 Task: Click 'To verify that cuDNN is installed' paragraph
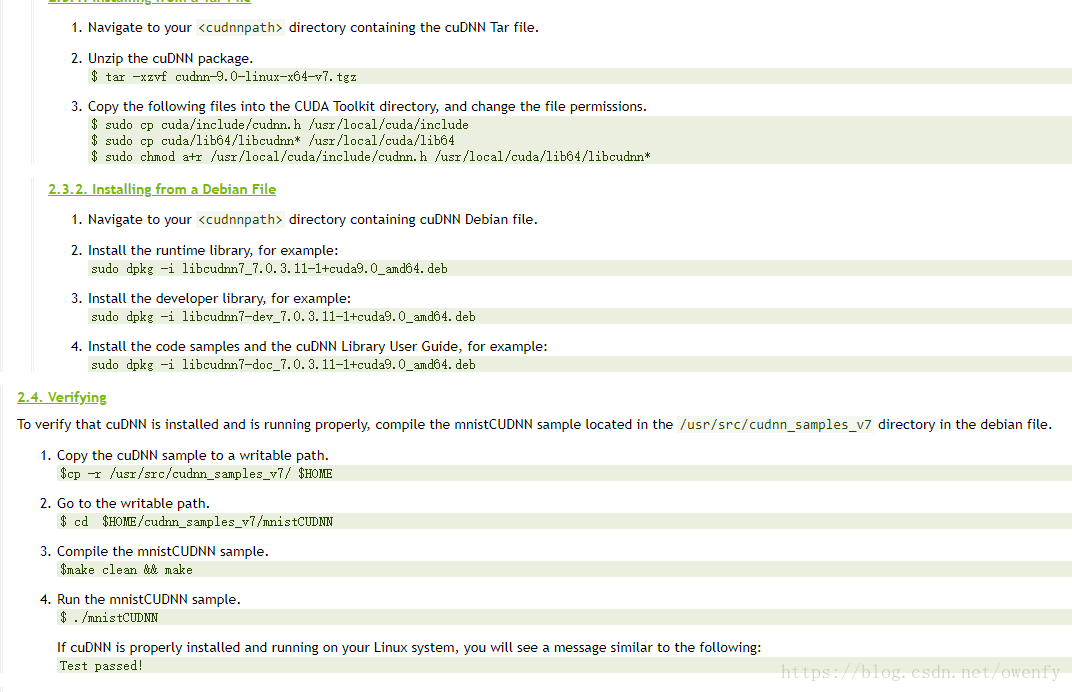click(x=535, y=425)
